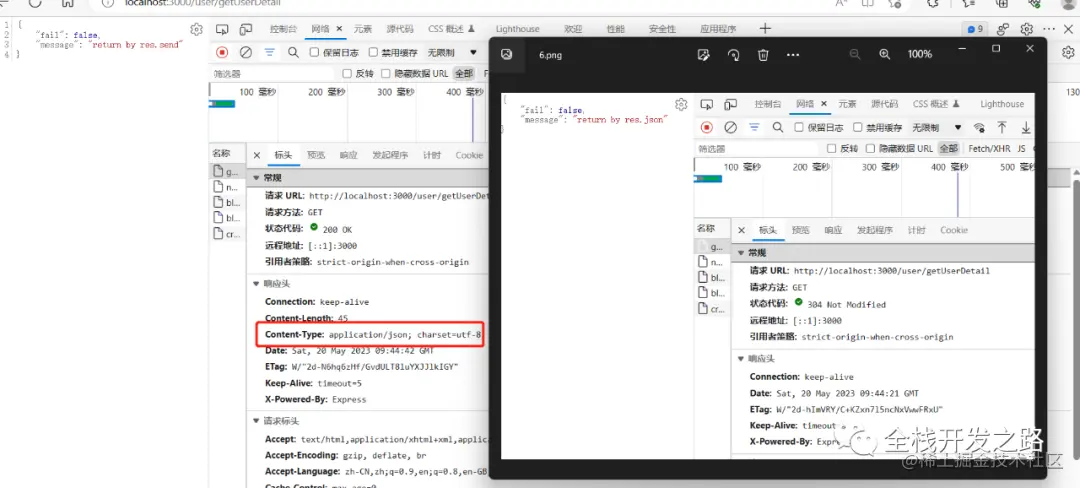This screenshot has width=1080, height=488.
Task: Toggle device emulation icon in browser DevTools
Action: pyautogui.click(x=246, y=29)
